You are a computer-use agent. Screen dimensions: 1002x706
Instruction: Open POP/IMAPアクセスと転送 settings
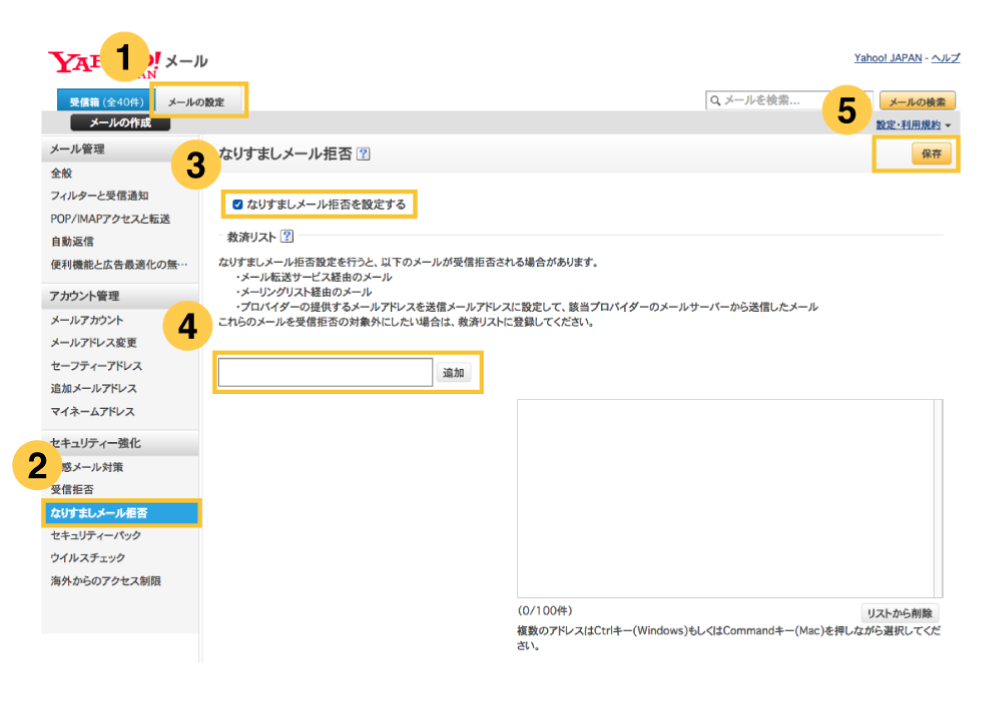(110, 219)
